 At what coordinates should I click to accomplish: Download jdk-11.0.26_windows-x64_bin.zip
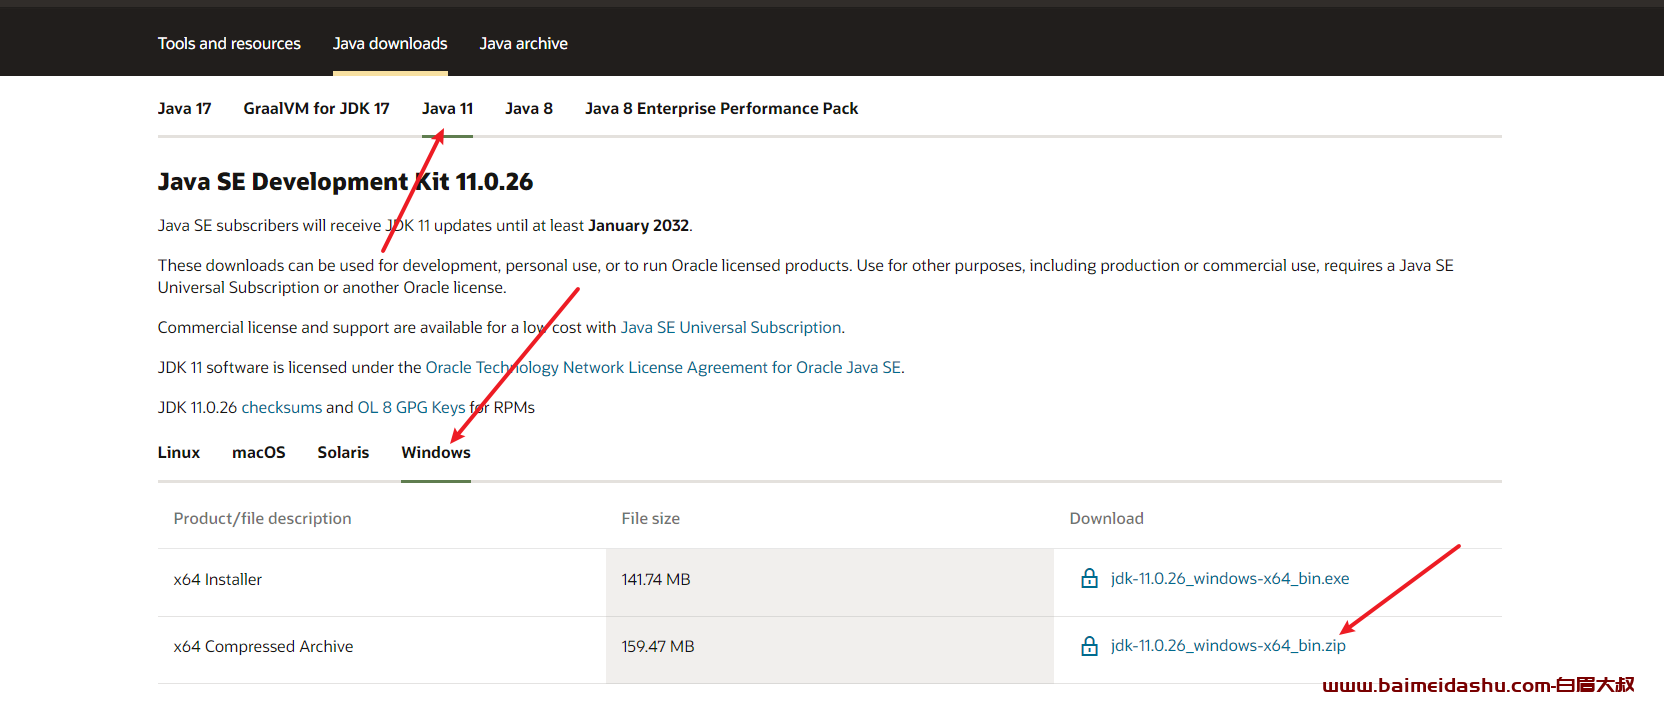(x=1228, y=646)
